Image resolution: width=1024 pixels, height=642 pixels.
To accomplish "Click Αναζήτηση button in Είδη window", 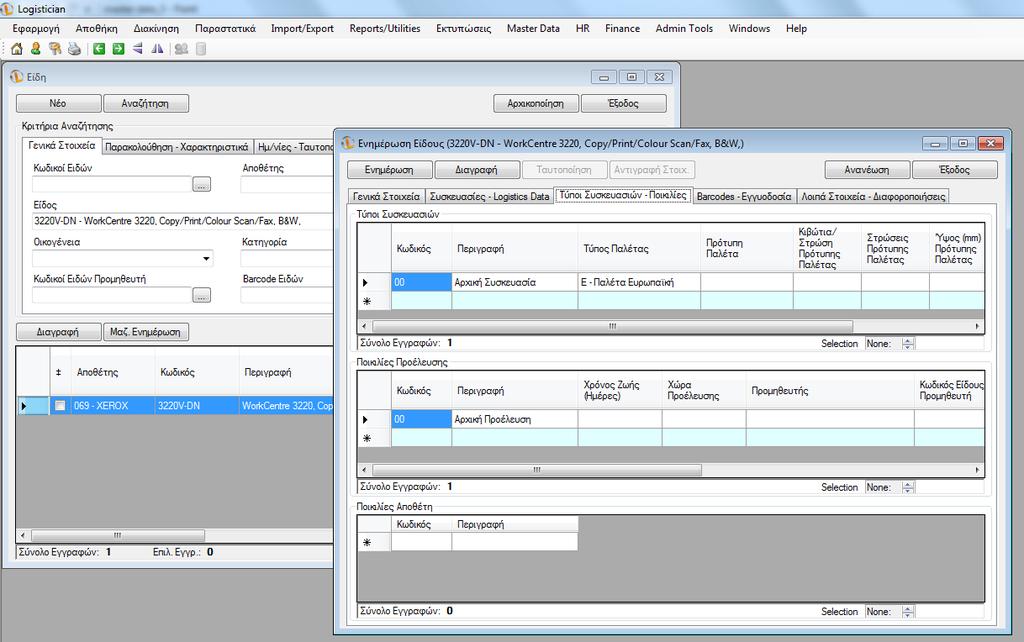I will (x=146, y=103).
